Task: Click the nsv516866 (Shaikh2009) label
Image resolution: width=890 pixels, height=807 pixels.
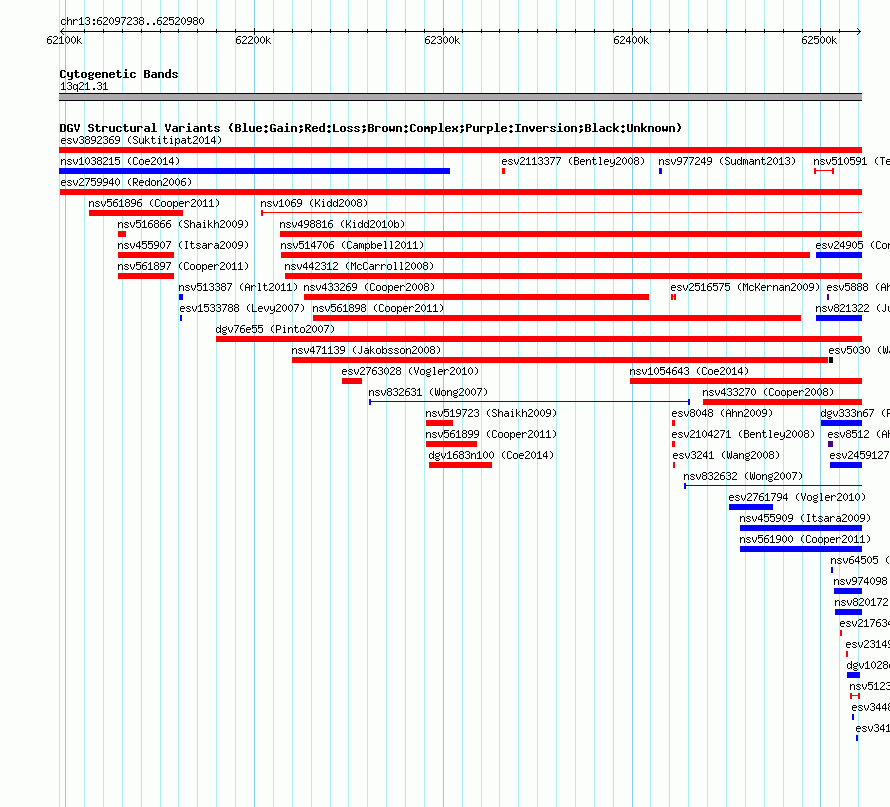Action: (183, 224)
